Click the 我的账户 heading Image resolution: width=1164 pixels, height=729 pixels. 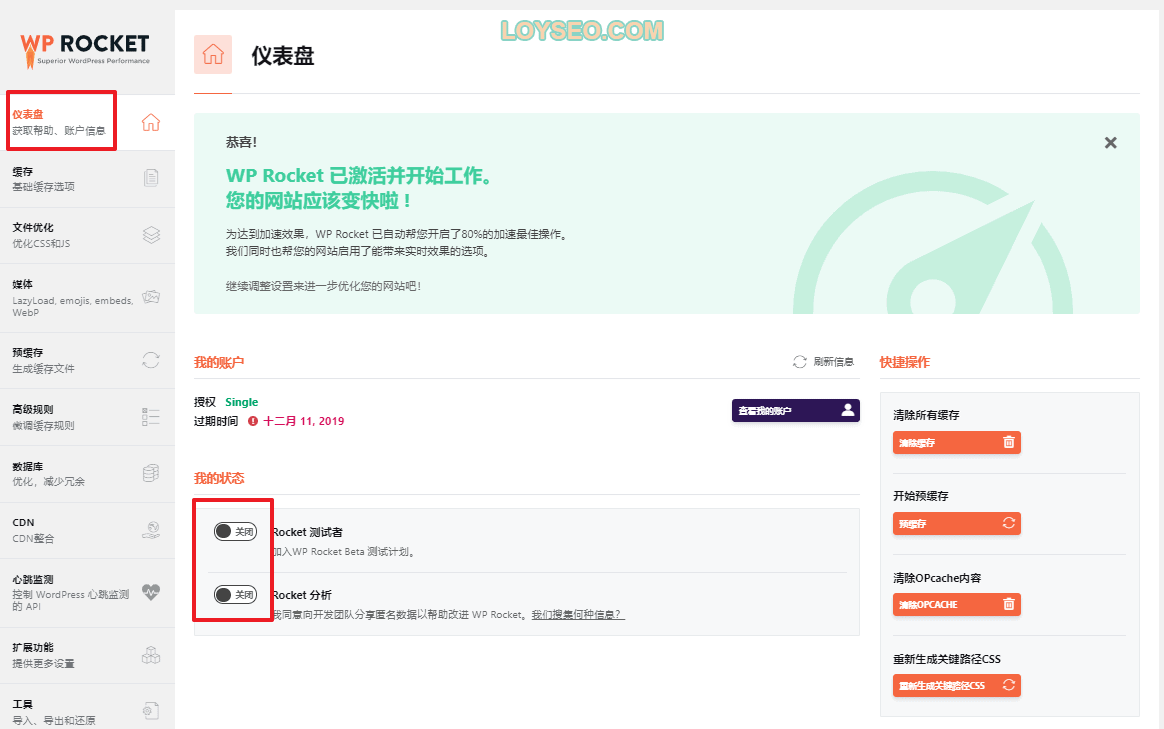[219, 362]
